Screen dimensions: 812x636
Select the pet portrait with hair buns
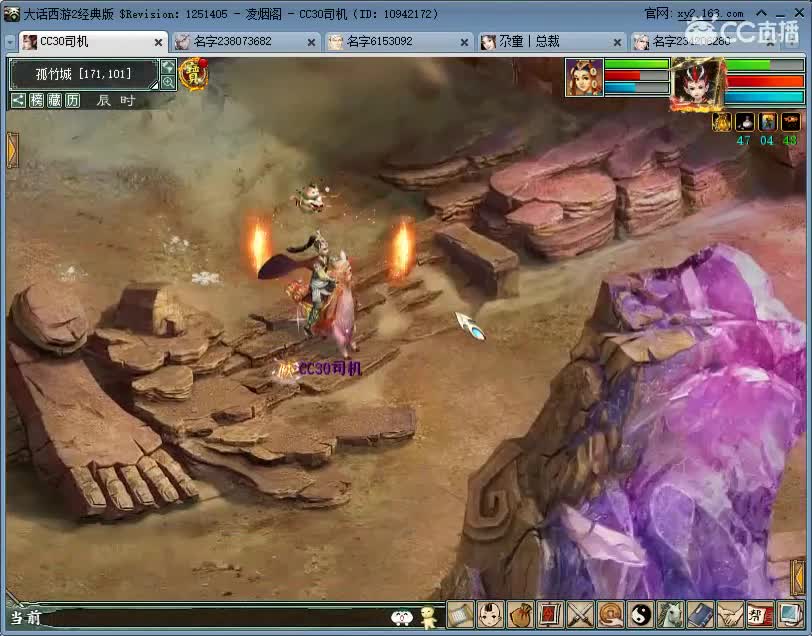click(584, 78)
